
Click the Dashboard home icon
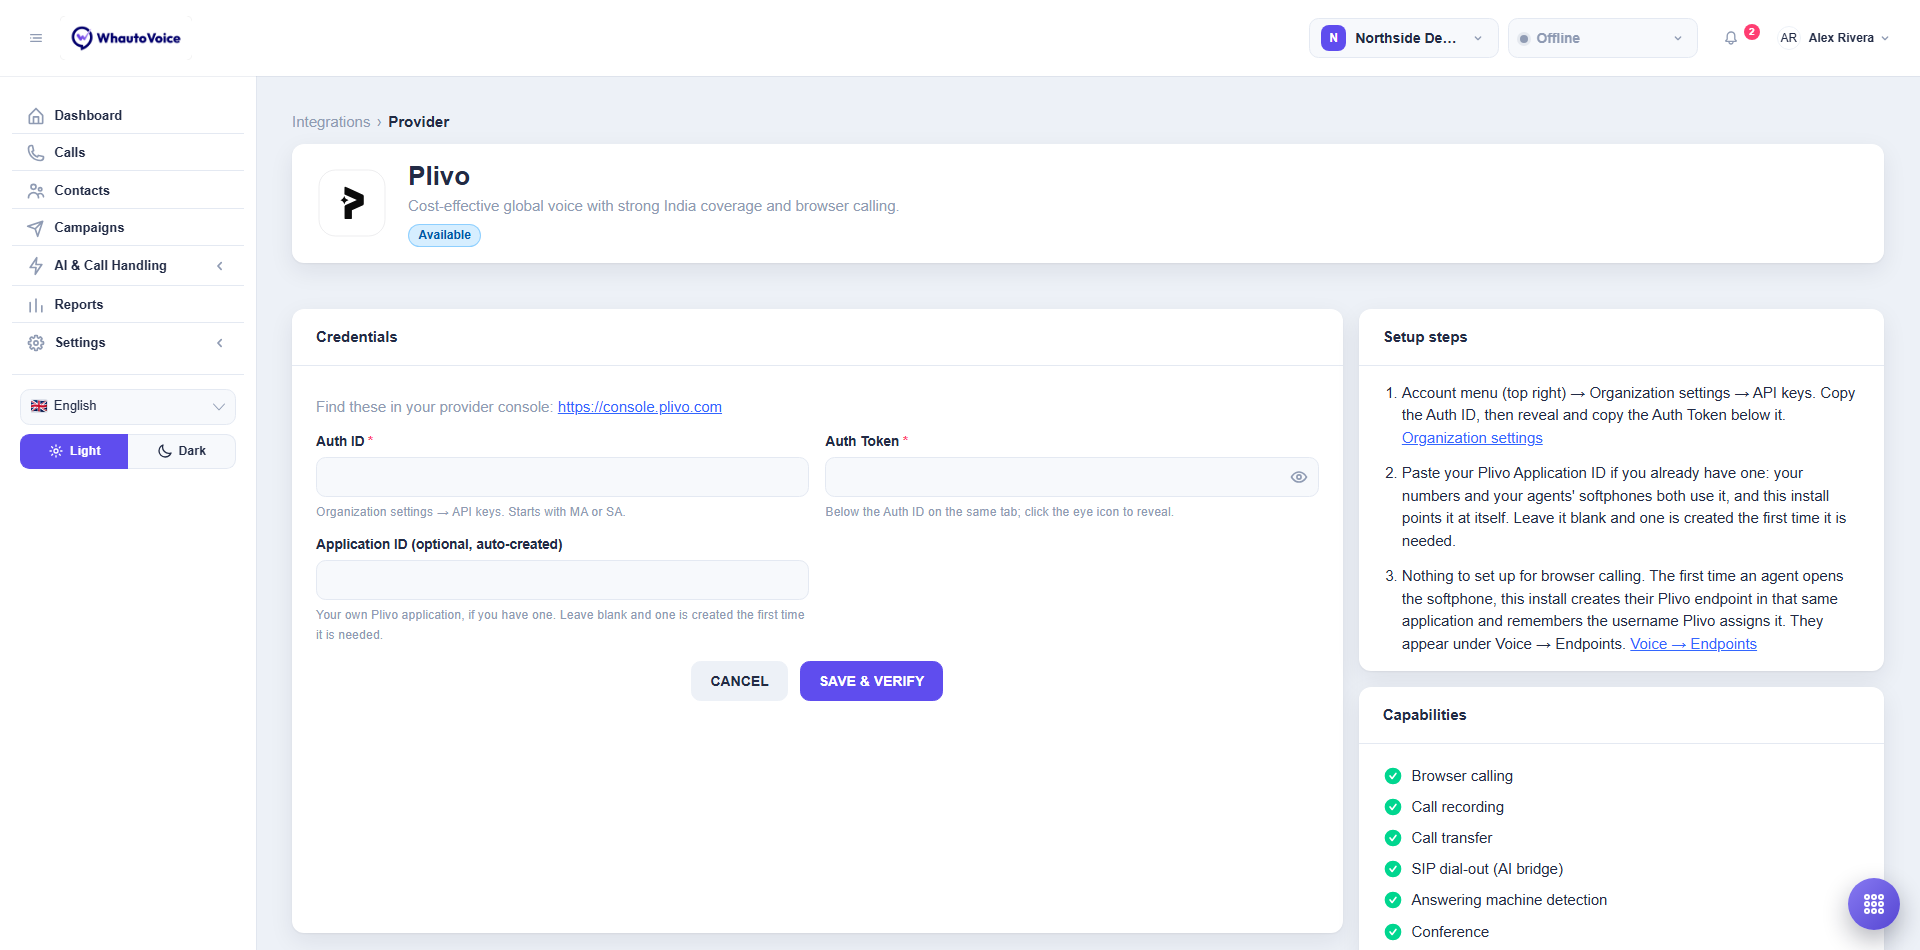36,116
